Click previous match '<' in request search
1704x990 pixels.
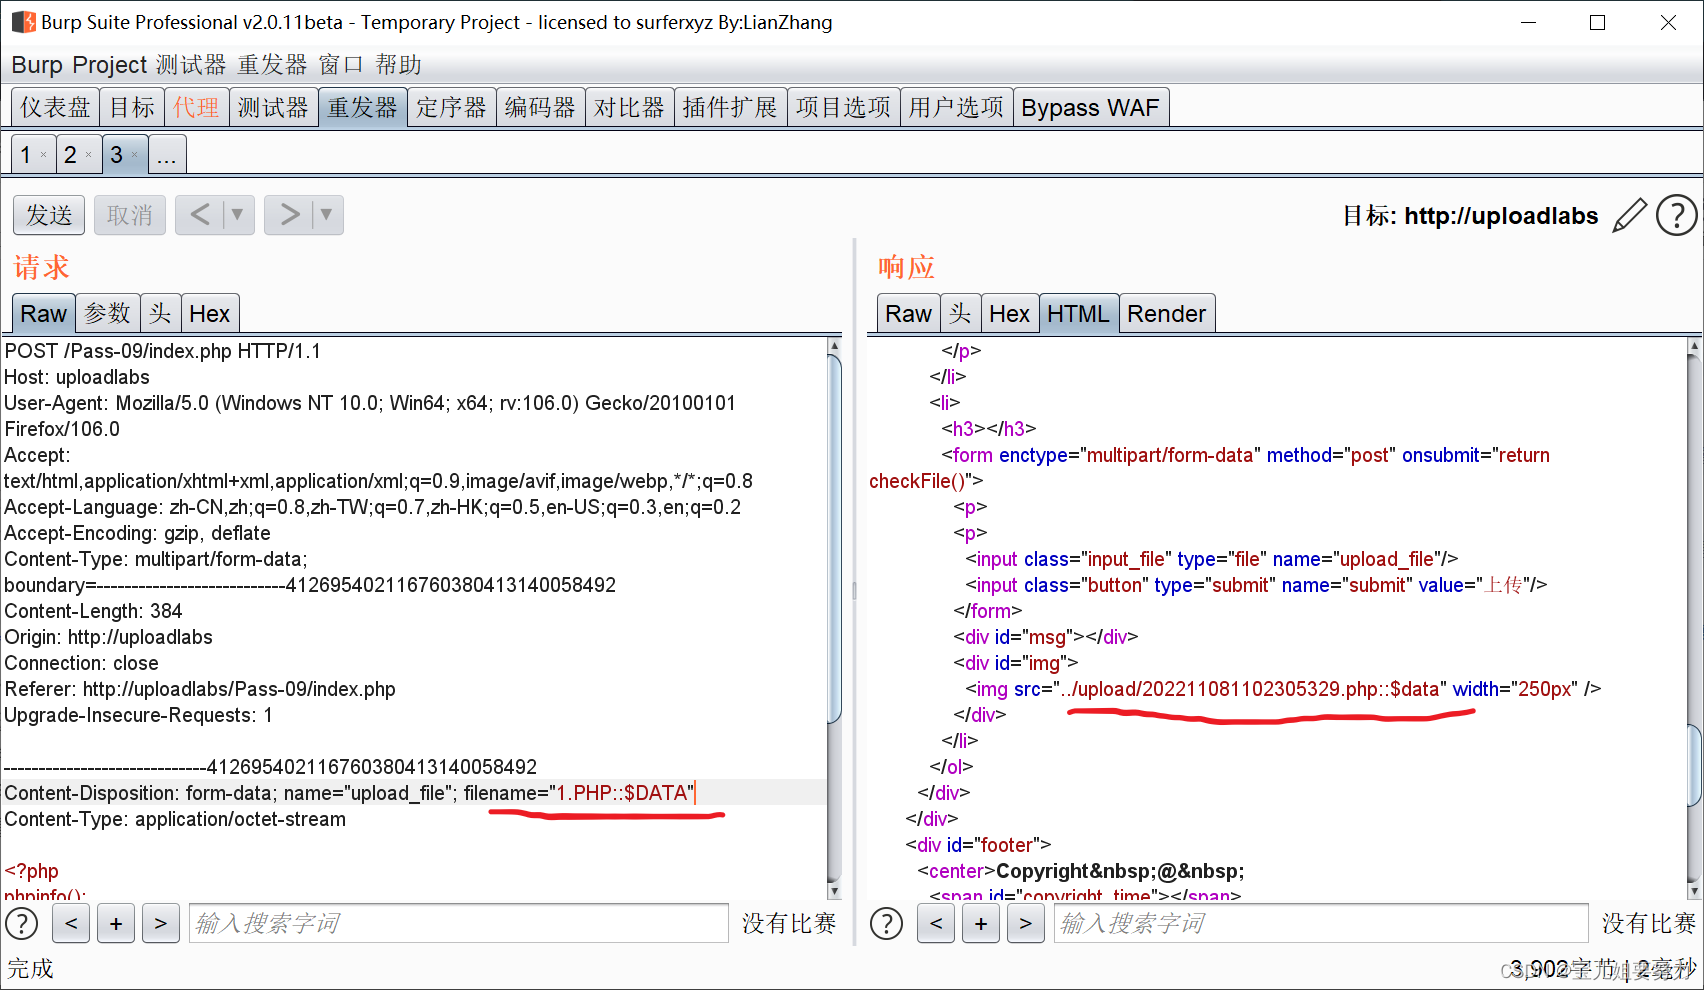click(71, 923)
